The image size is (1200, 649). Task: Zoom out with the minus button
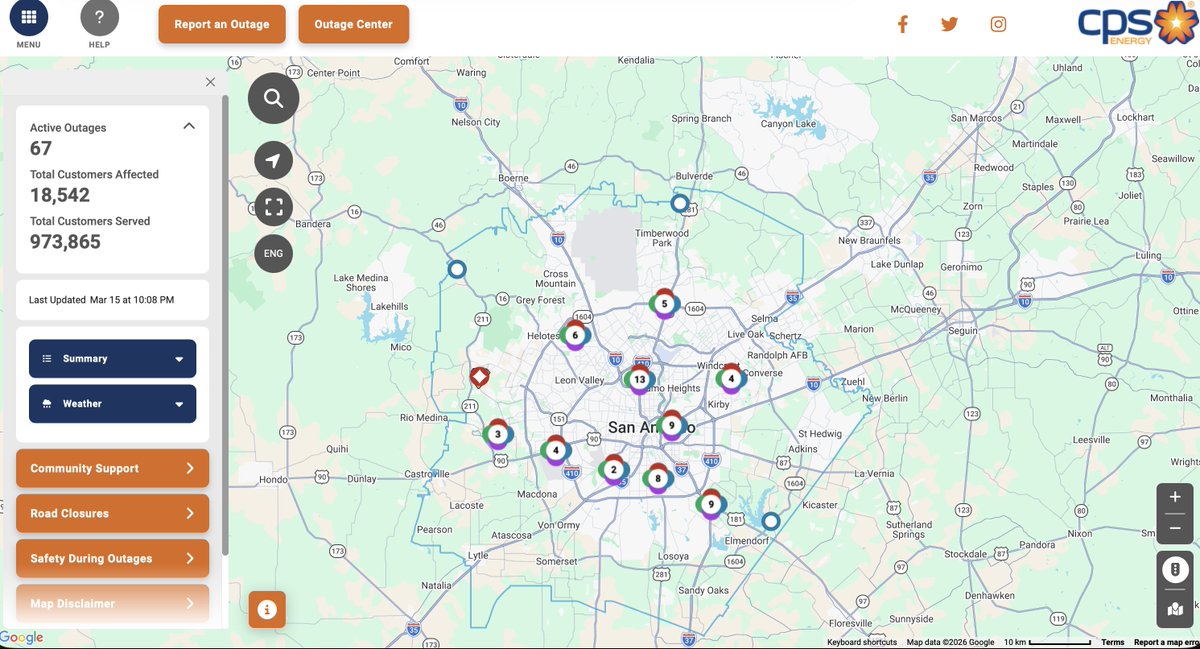(x=1174, y=528)
